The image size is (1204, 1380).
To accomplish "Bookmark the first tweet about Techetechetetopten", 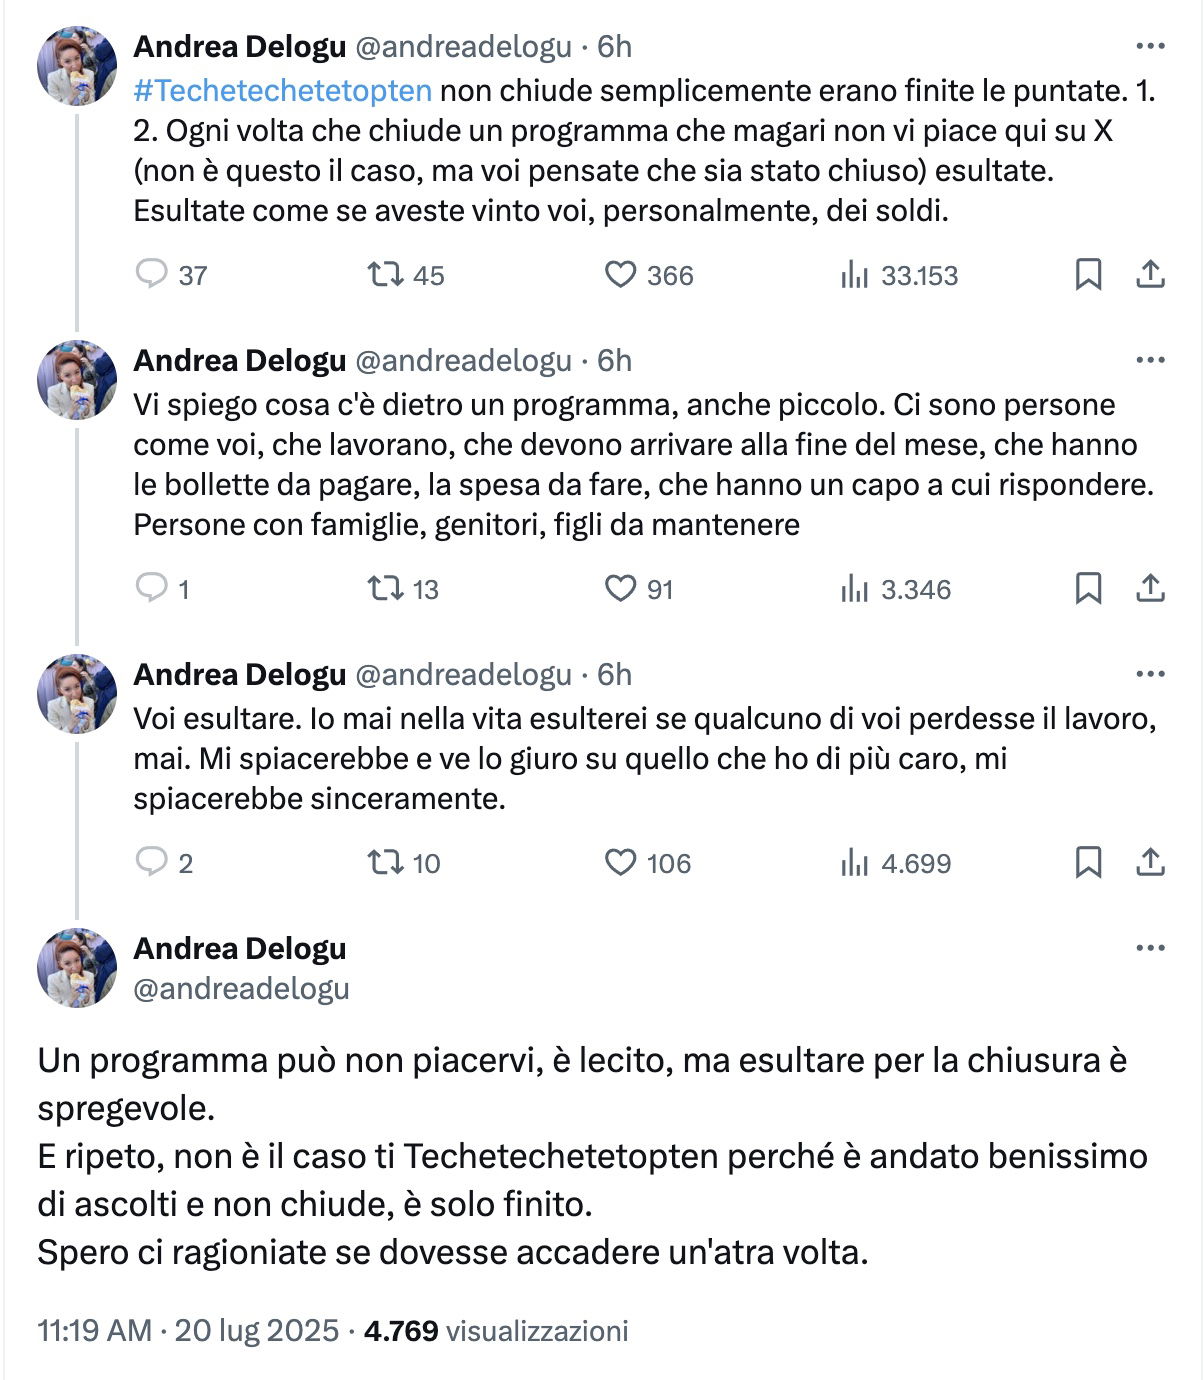I will pos(1088,274).
